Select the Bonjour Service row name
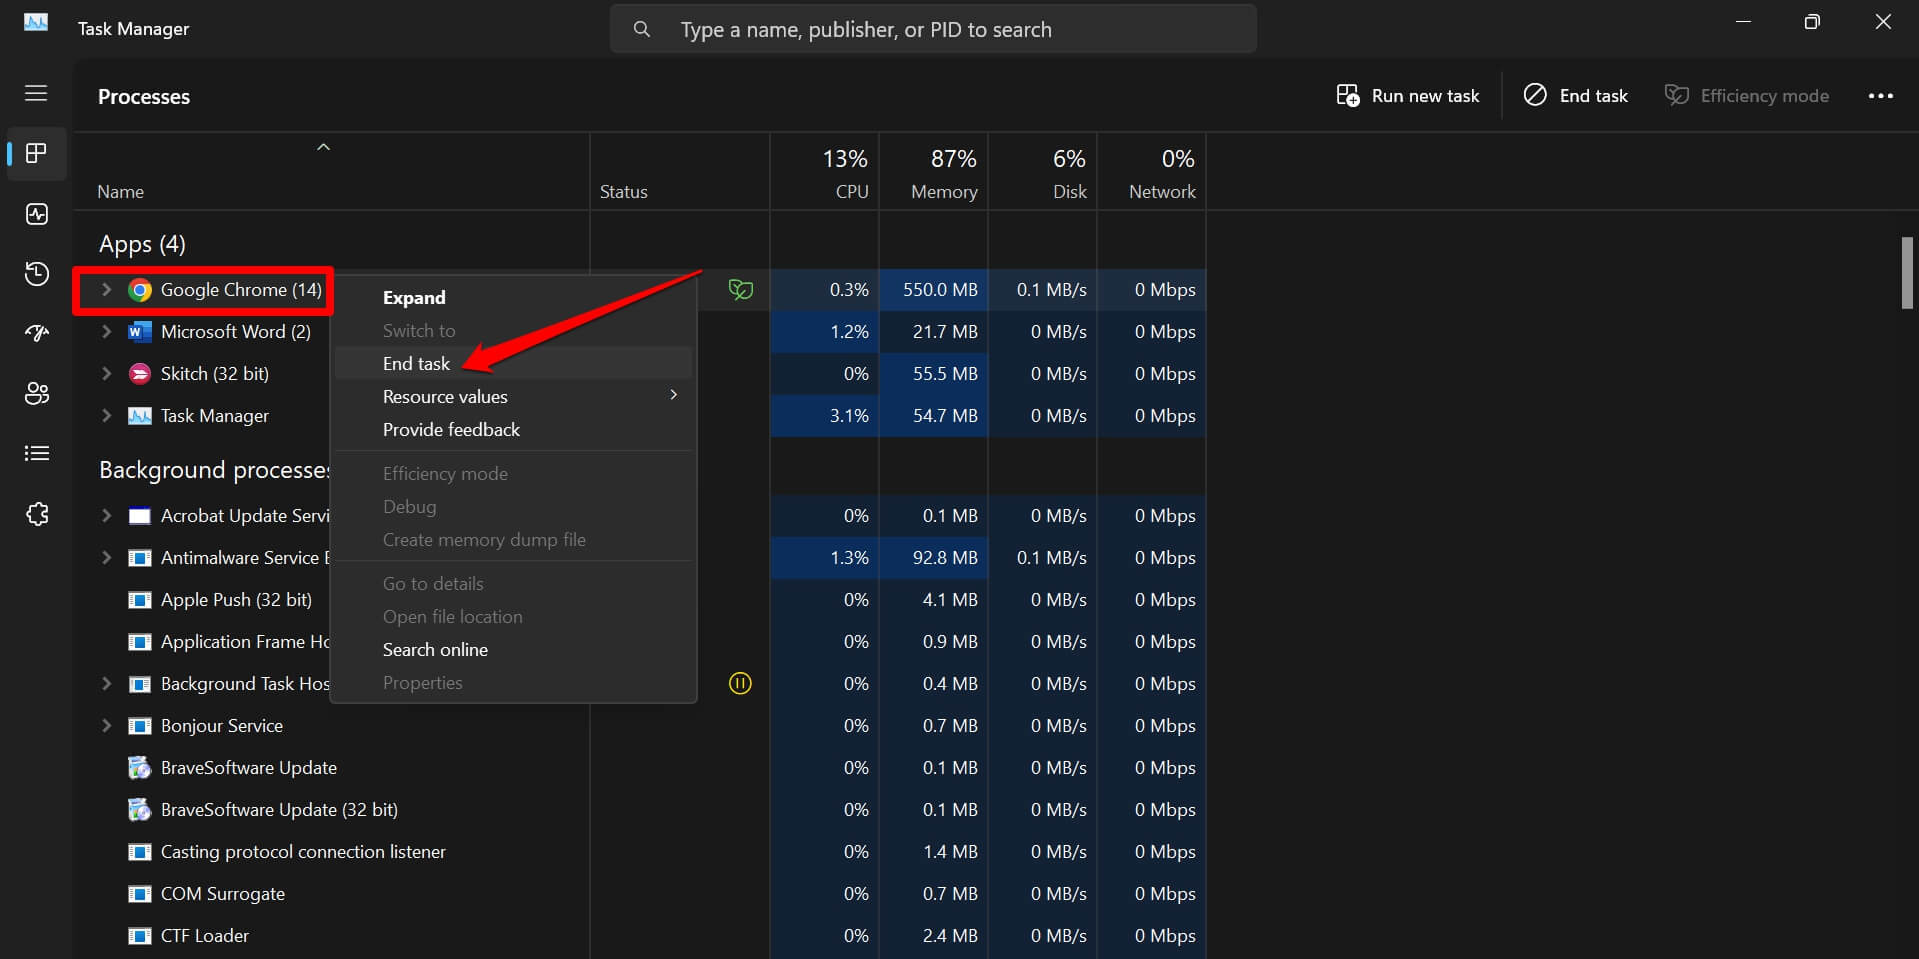The width and height of the screenshot is (1919, 959). click(x=222, y=726)
